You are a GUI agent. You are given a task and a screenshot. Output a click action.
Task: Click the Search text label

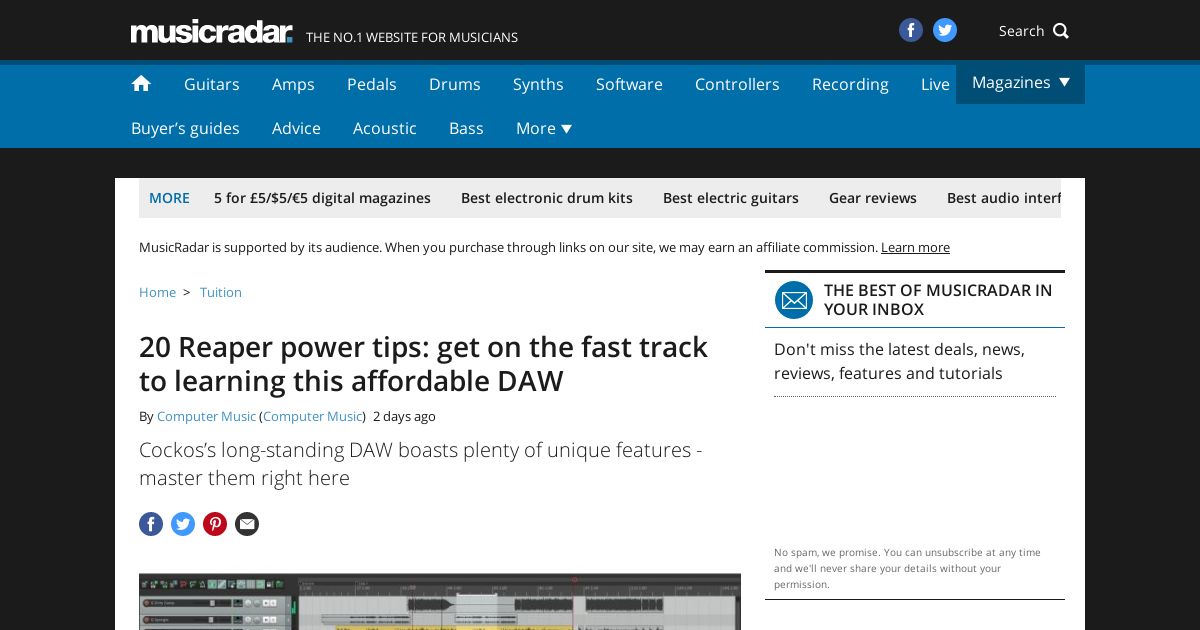point(1021,31)
